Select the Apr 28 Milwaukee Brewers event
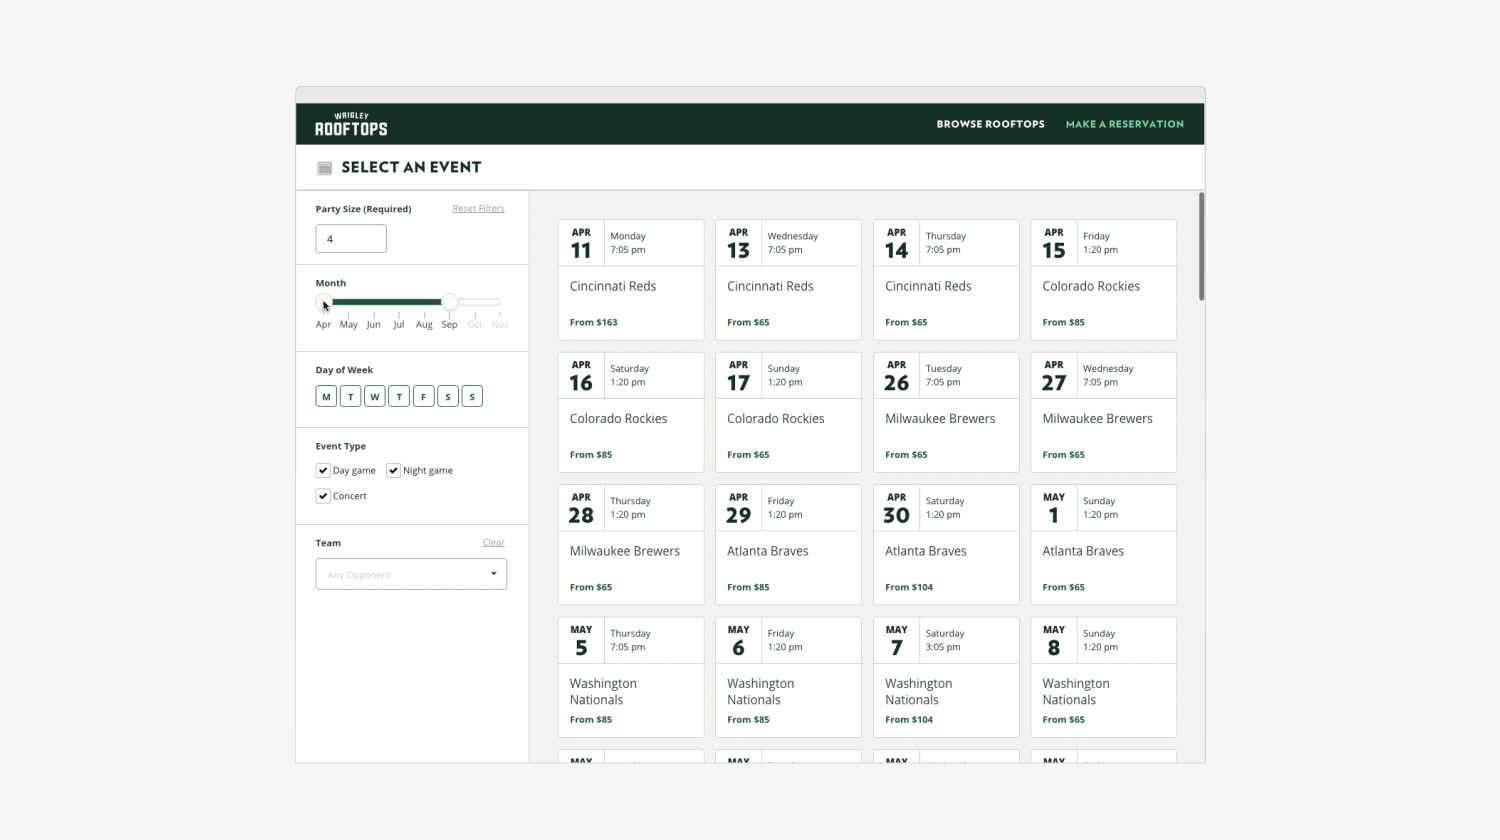1500x840 pixels. (x=631, y=545)
